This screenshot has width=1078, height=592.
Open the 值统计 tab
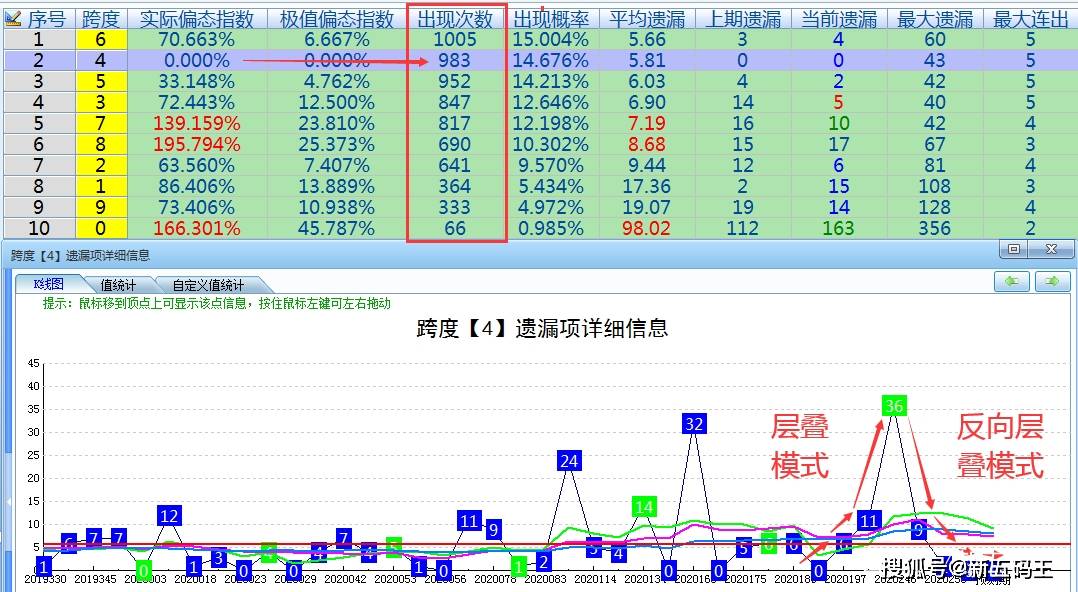click(118, 285)
